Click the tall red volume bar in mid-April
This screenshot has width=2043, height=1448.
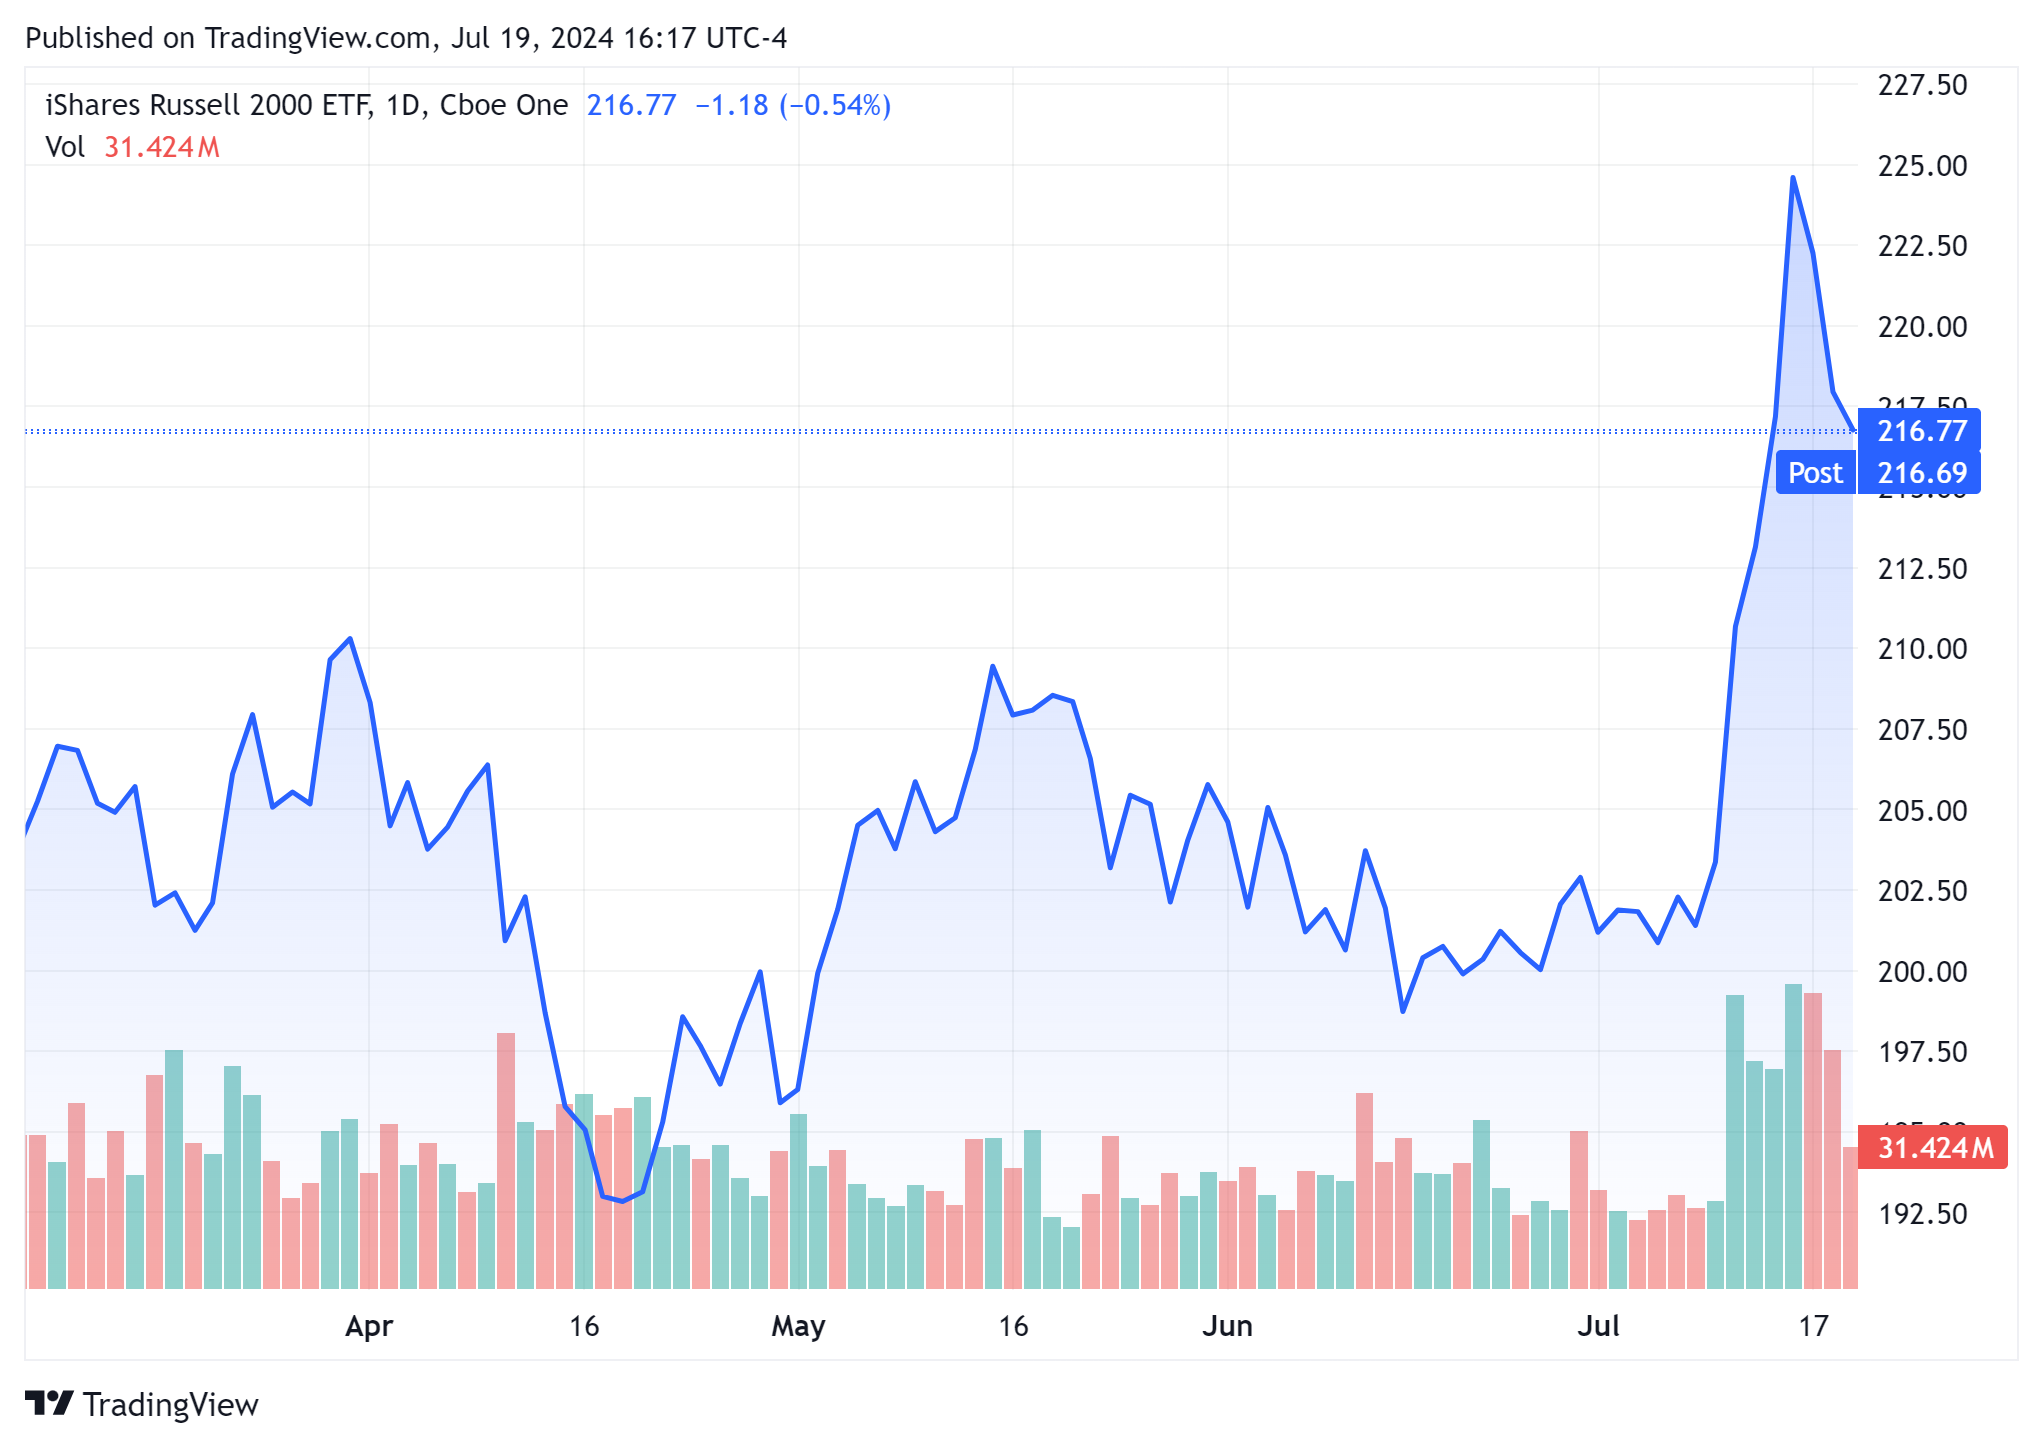(x=506, y=1161)
